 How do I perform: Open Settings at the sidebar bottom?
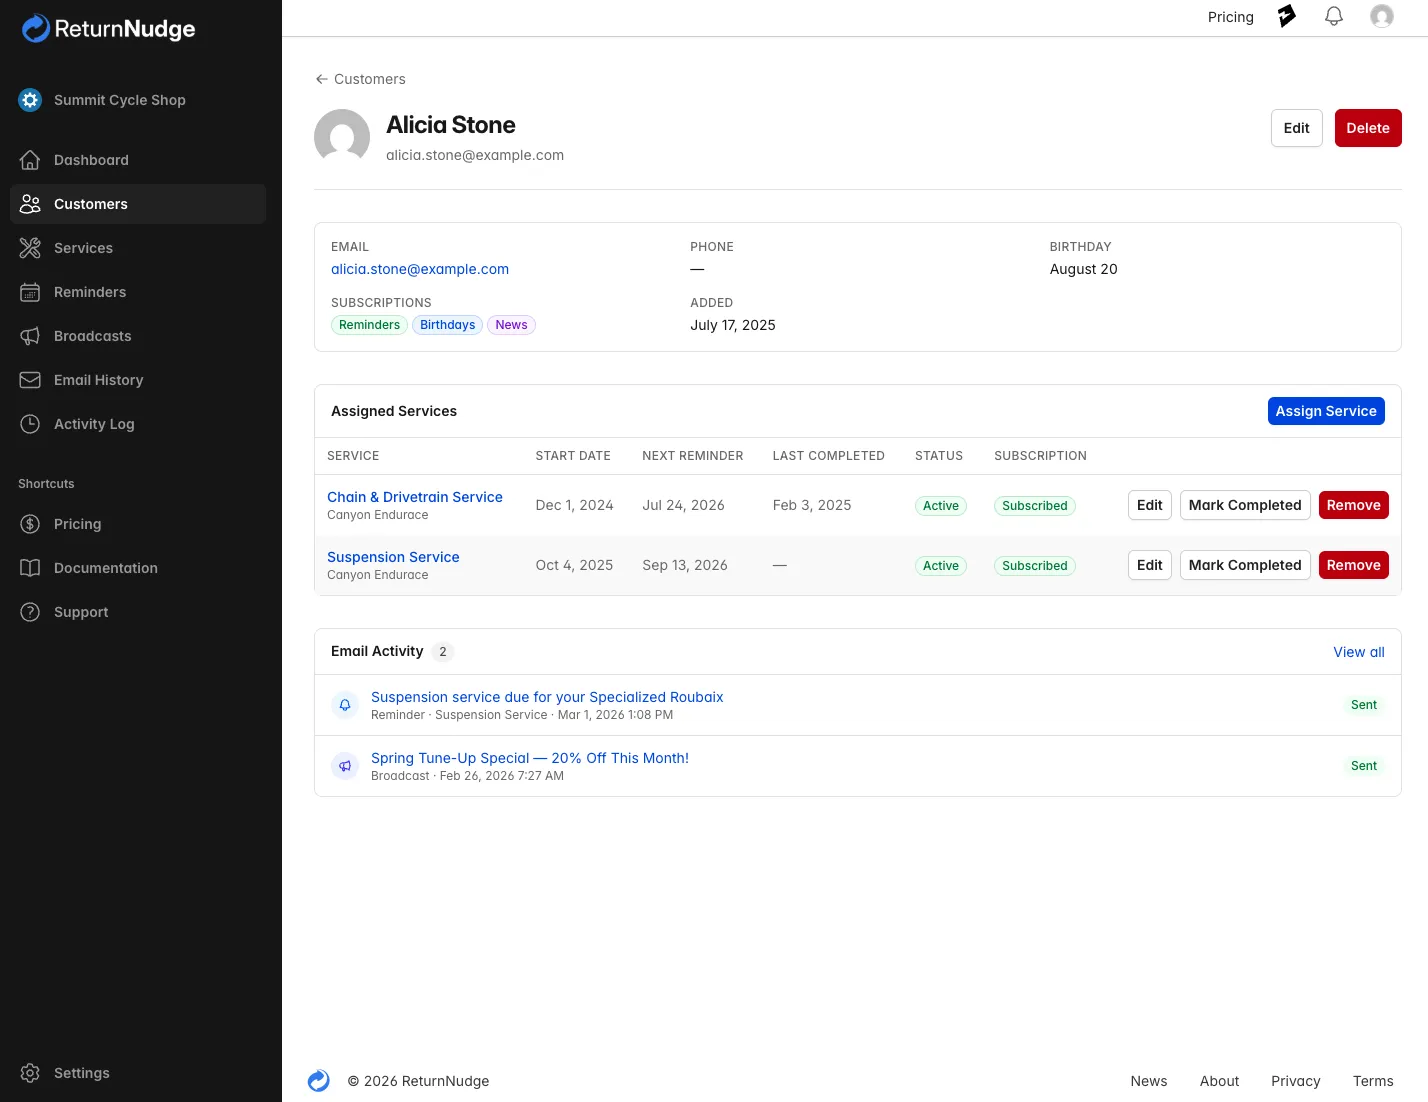tap(81, 1073)
